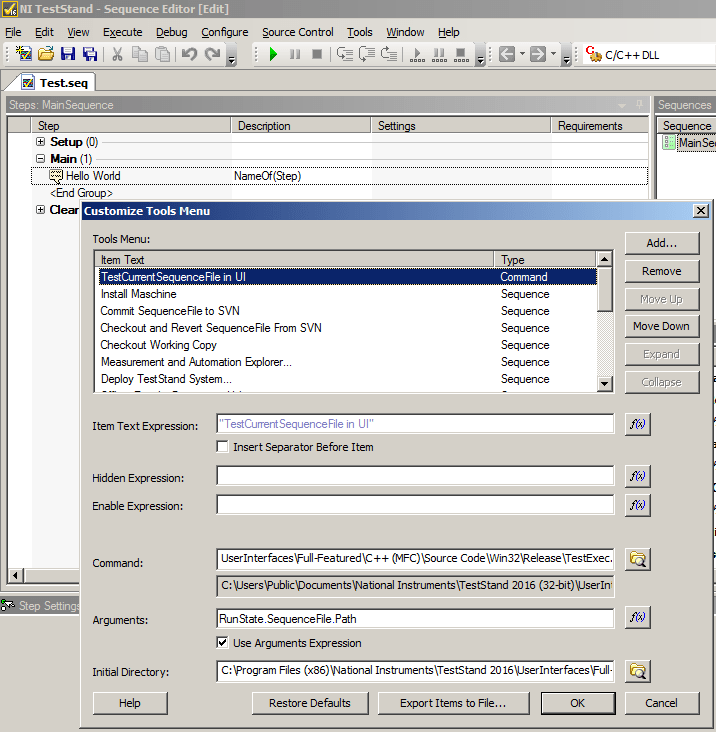Open the Execute menu
This screenshot has height=732, width=716.
pos(122,32)
